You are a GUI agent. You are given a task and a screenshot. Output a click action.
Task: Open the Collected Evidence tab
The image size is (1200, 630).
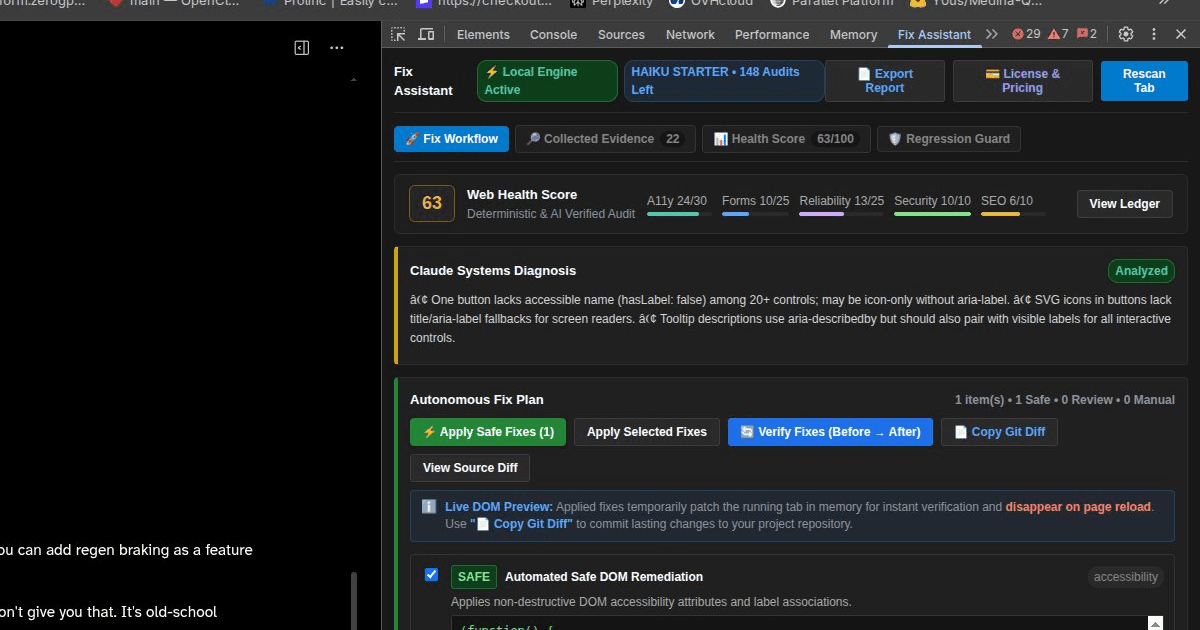tap(605, 139)
